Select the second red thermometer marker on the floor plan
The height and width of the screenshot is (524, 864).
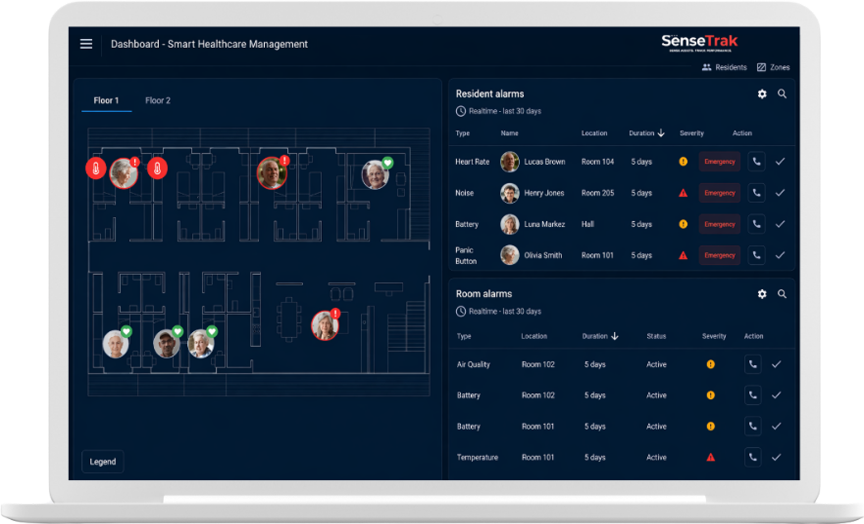pos(158,168)
